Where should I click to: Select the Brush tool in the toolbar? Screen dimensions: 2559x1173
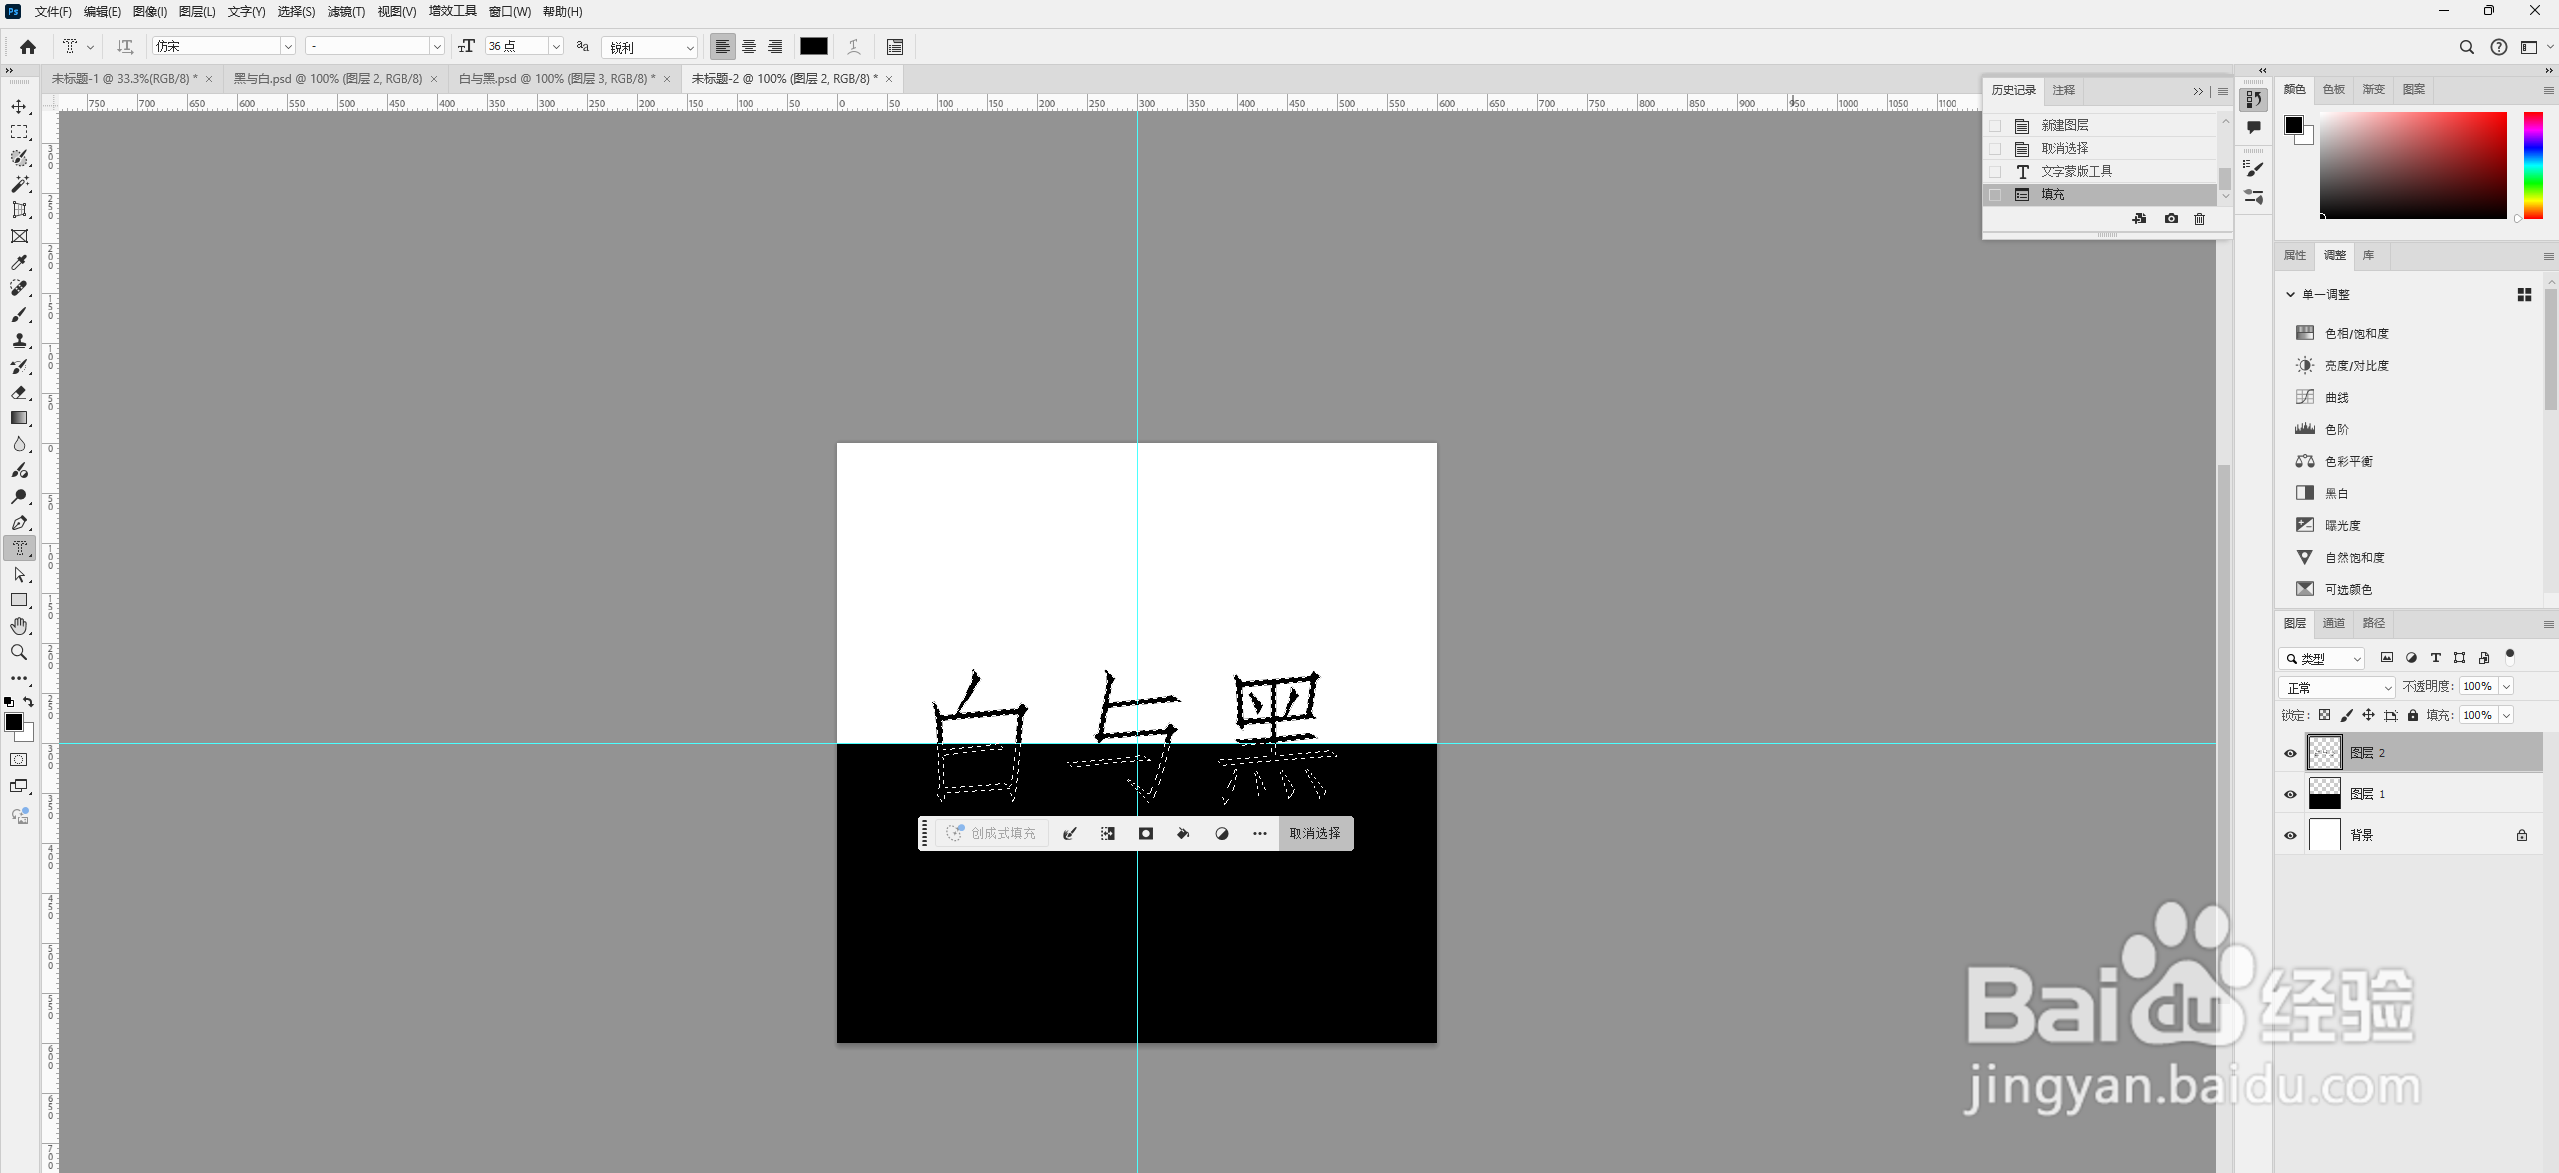pyautogui.click(x=19, y=314)
